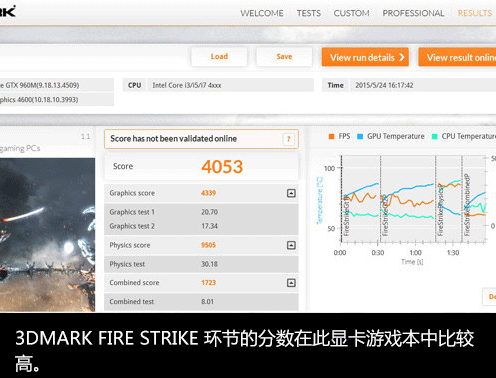Screen dimensions: 496x378
Task: Click the question mark help icon
Action: pos(289,139)
